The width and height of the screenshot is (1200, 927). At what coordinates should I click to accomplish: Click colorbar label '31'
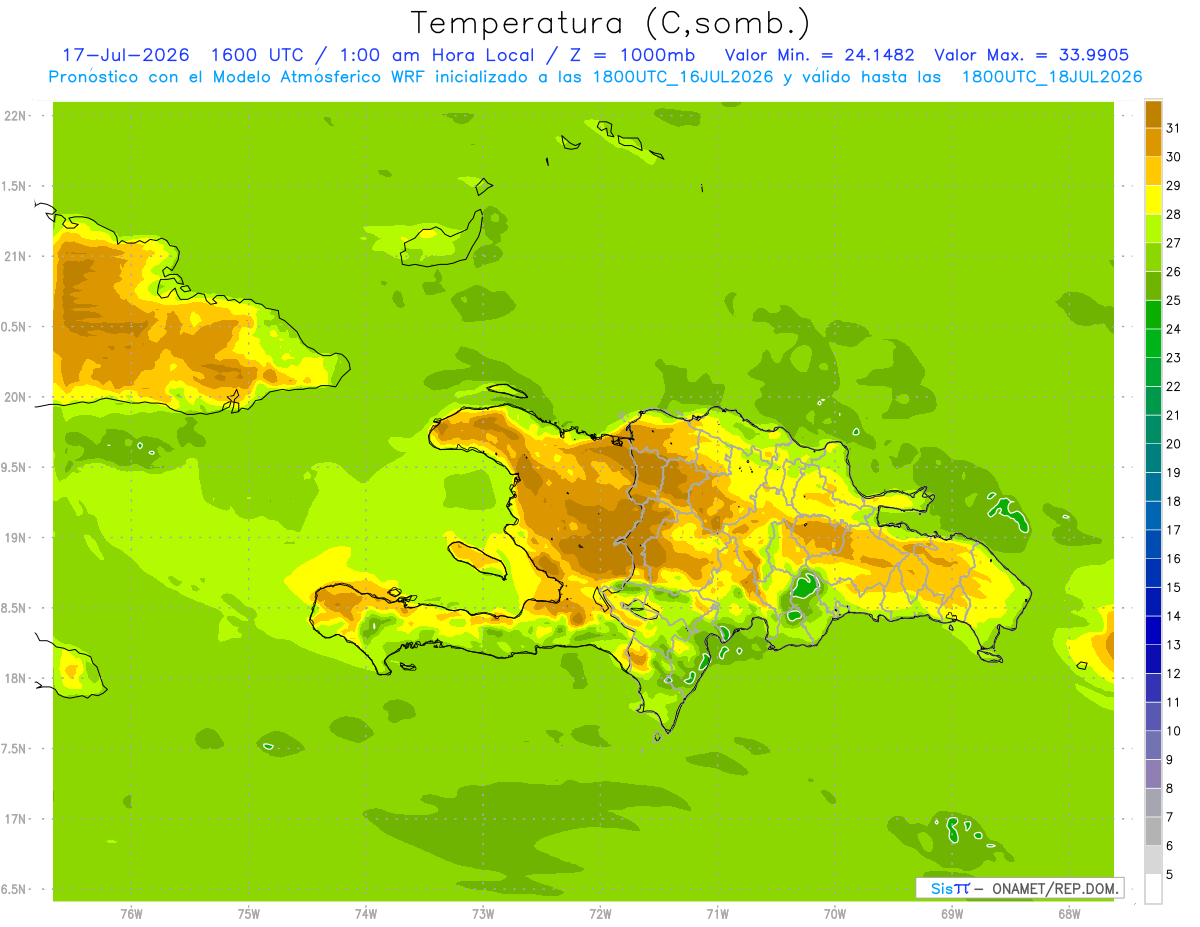[x=1174, y=128]
